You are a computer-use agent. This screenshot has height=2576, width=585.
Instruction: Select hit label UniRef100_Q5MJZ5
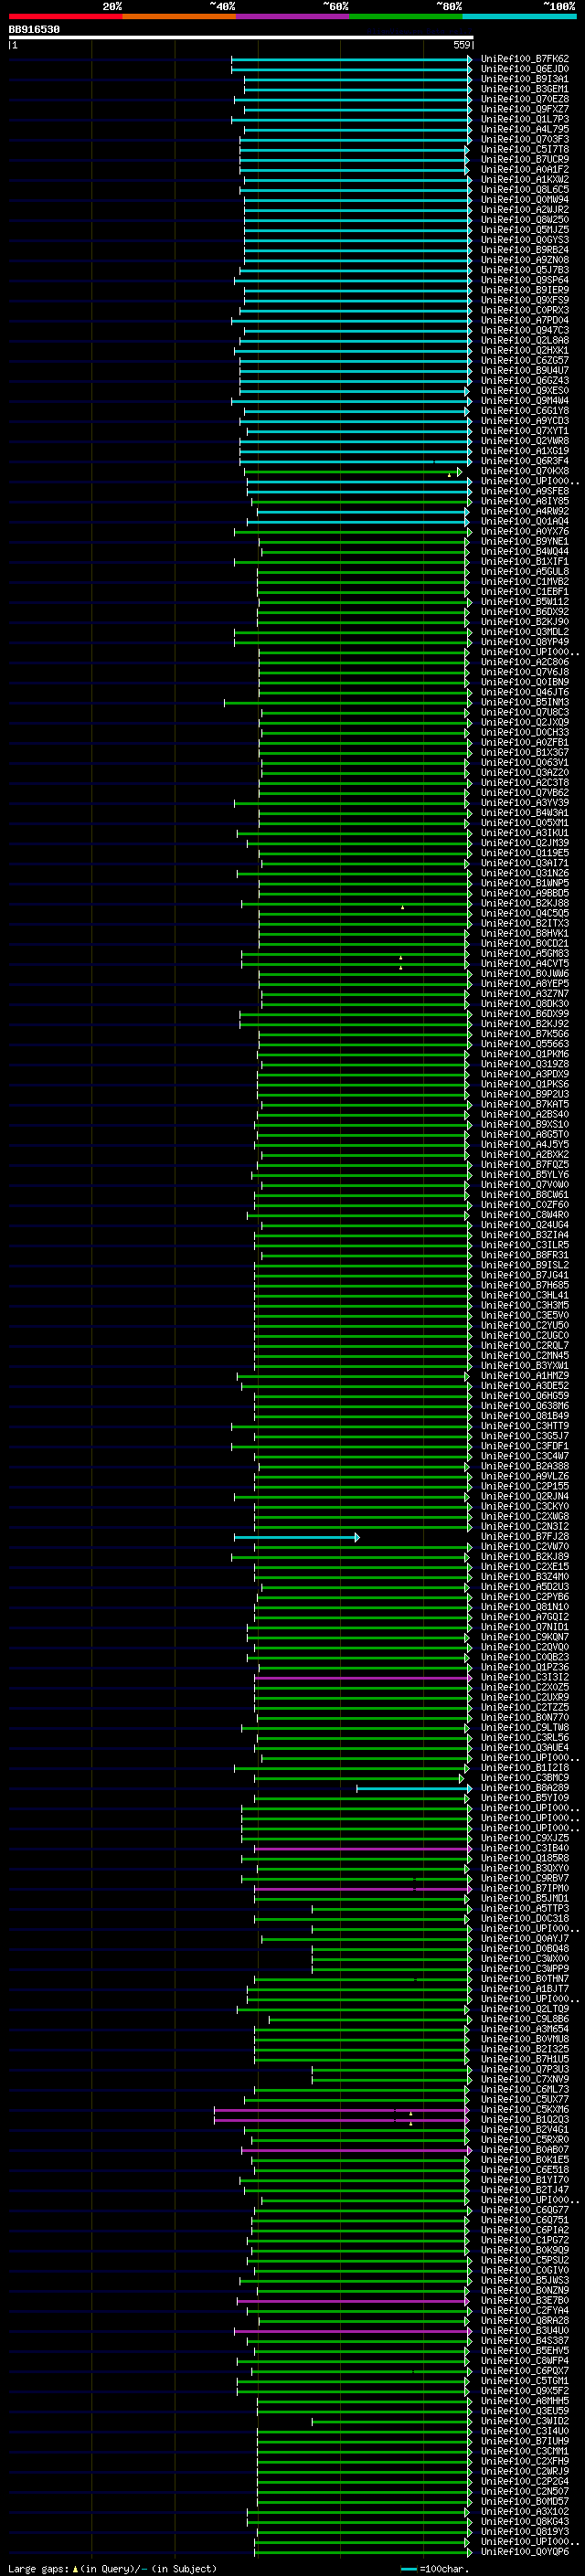525,230
